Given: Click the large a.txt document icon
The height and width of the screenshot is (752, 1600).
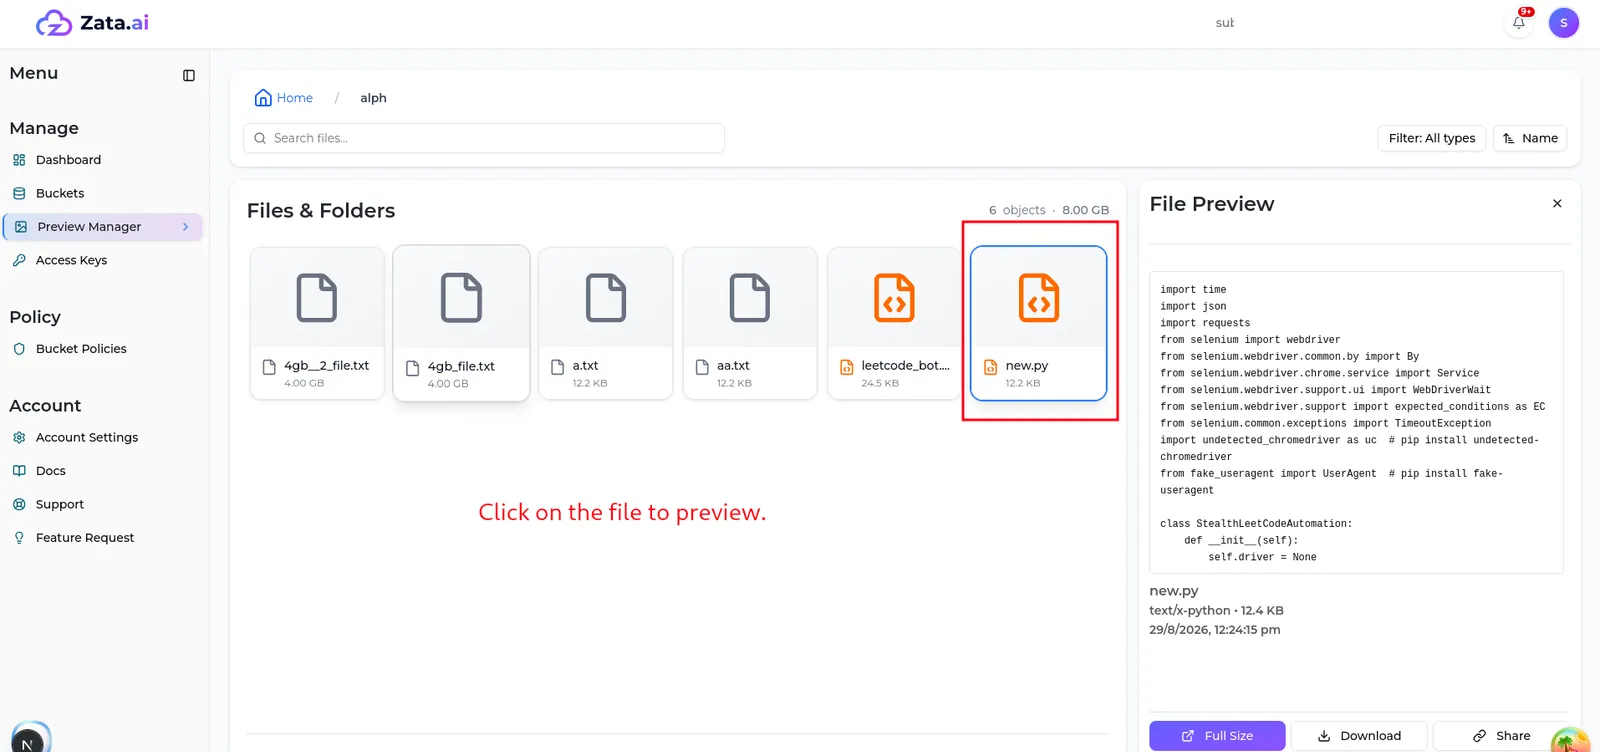Looking at the screenshot, I should (x=606, y=298).
